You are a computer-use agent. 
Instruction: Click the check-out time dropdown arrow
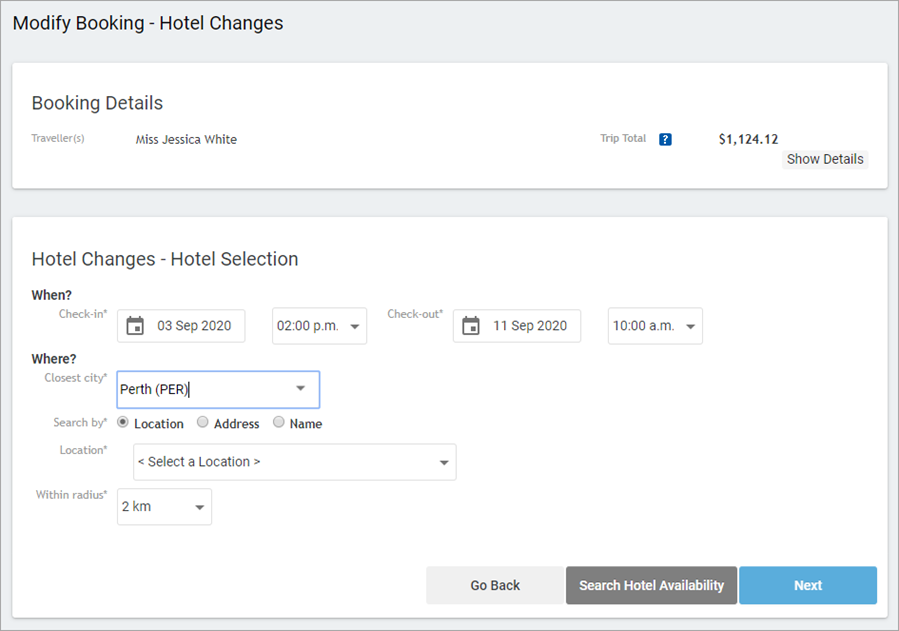click(691, 325)
